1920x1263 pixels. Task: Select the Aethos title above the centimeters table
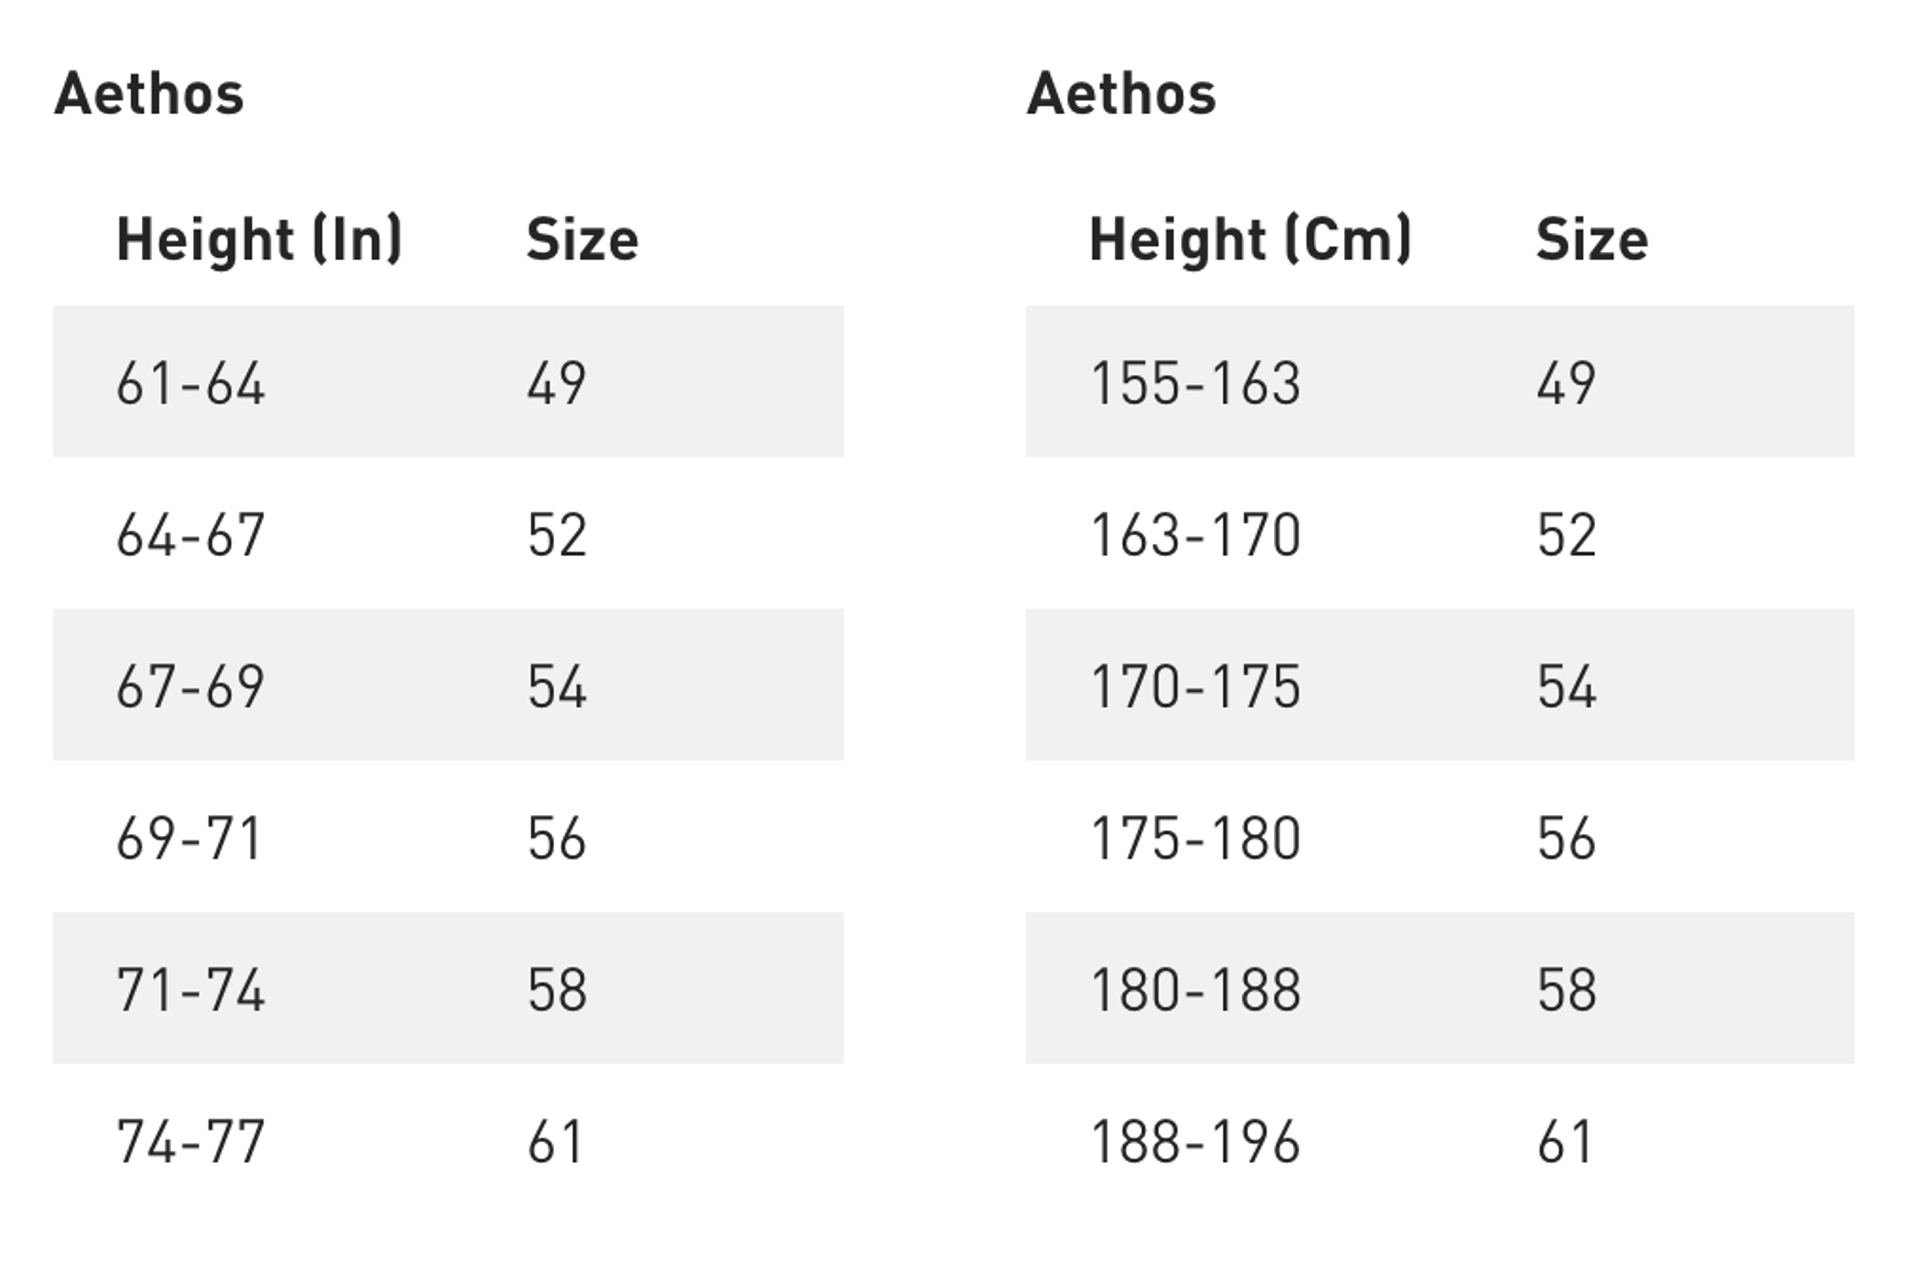[1121, 94]
